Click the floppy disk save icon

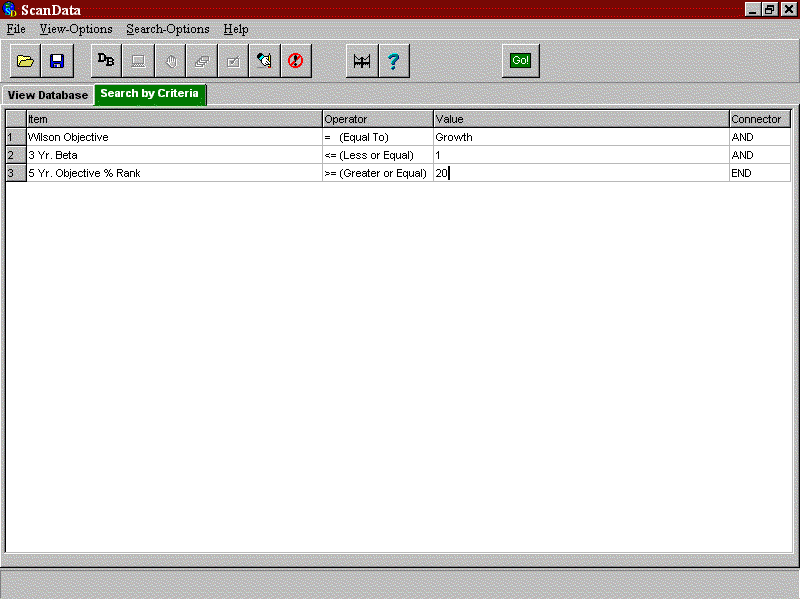[57, 61]
